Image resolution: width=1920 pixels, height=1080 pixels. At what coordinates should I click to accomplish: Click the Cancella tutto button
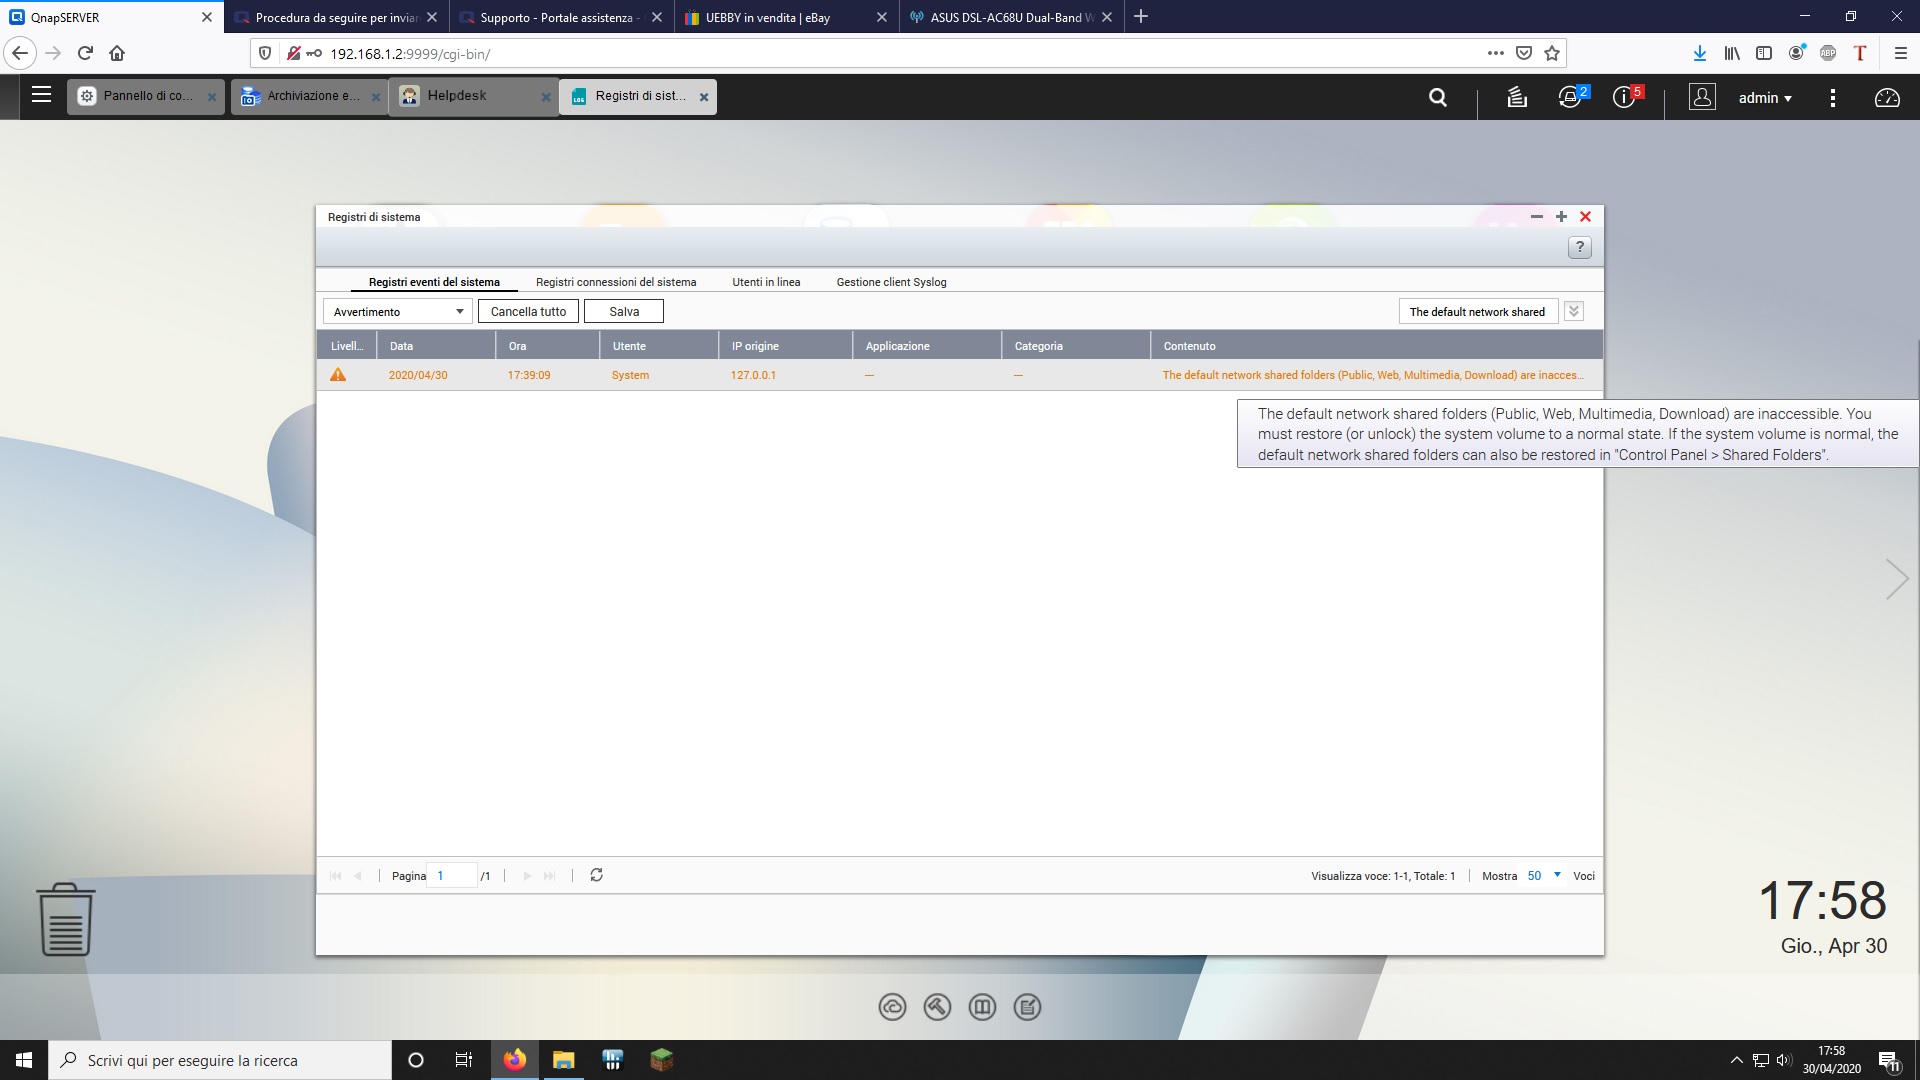coord(528,312)
